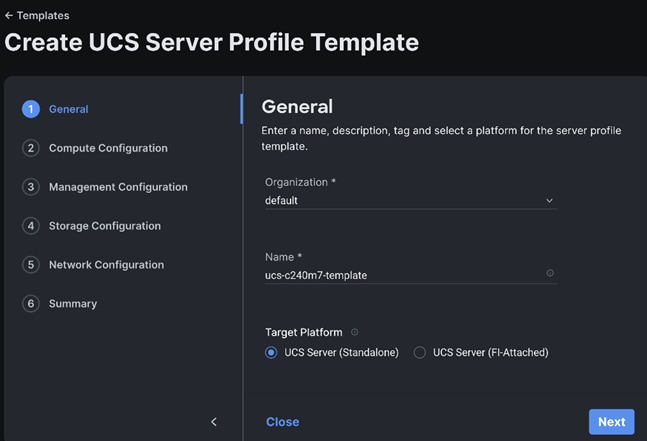
Task: Collapse the steps sidebar with the chevron
Action: (214, 422)
